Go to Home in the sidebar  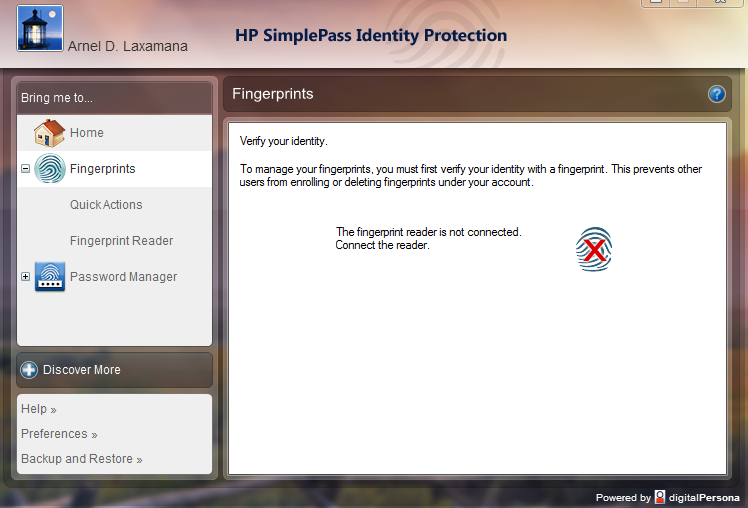pos(86,133)
